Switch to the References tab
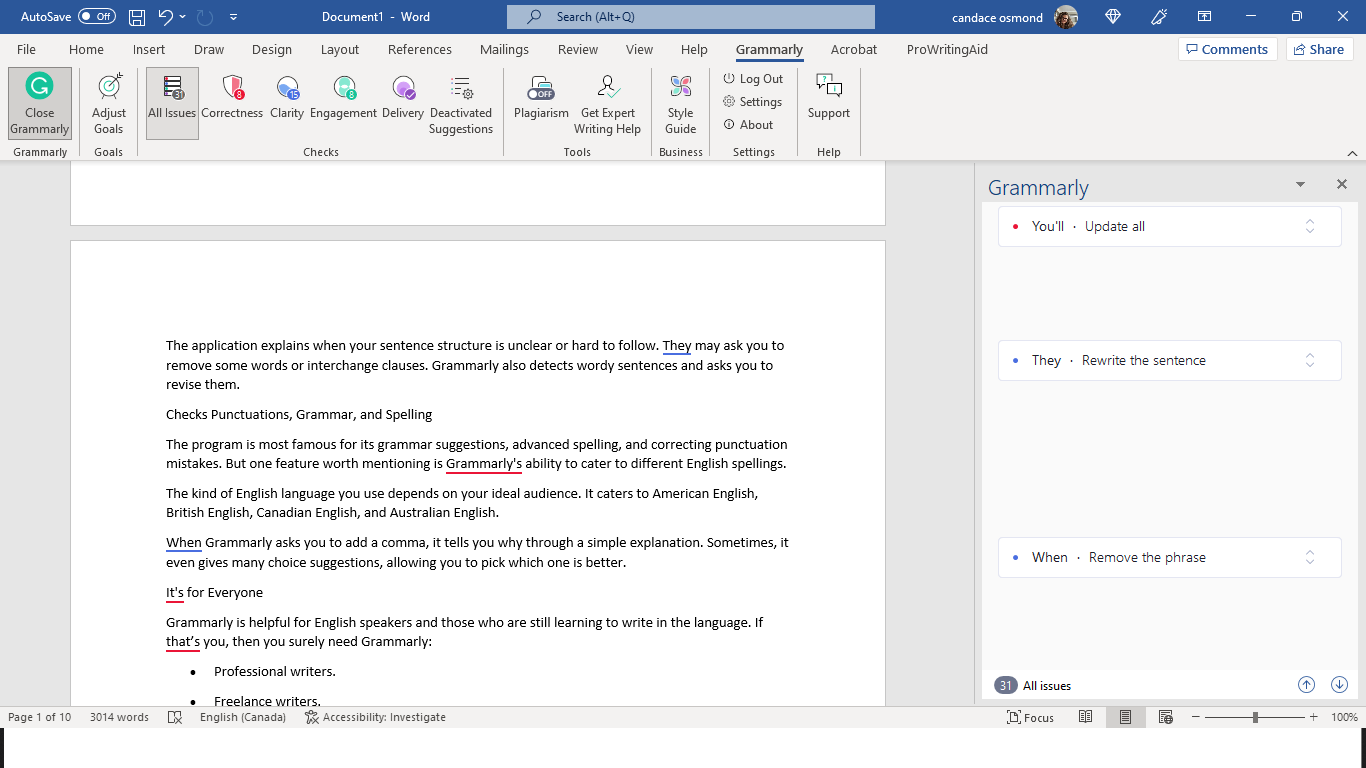This screenshot has height=768, width=1366. tap(419, 50)
